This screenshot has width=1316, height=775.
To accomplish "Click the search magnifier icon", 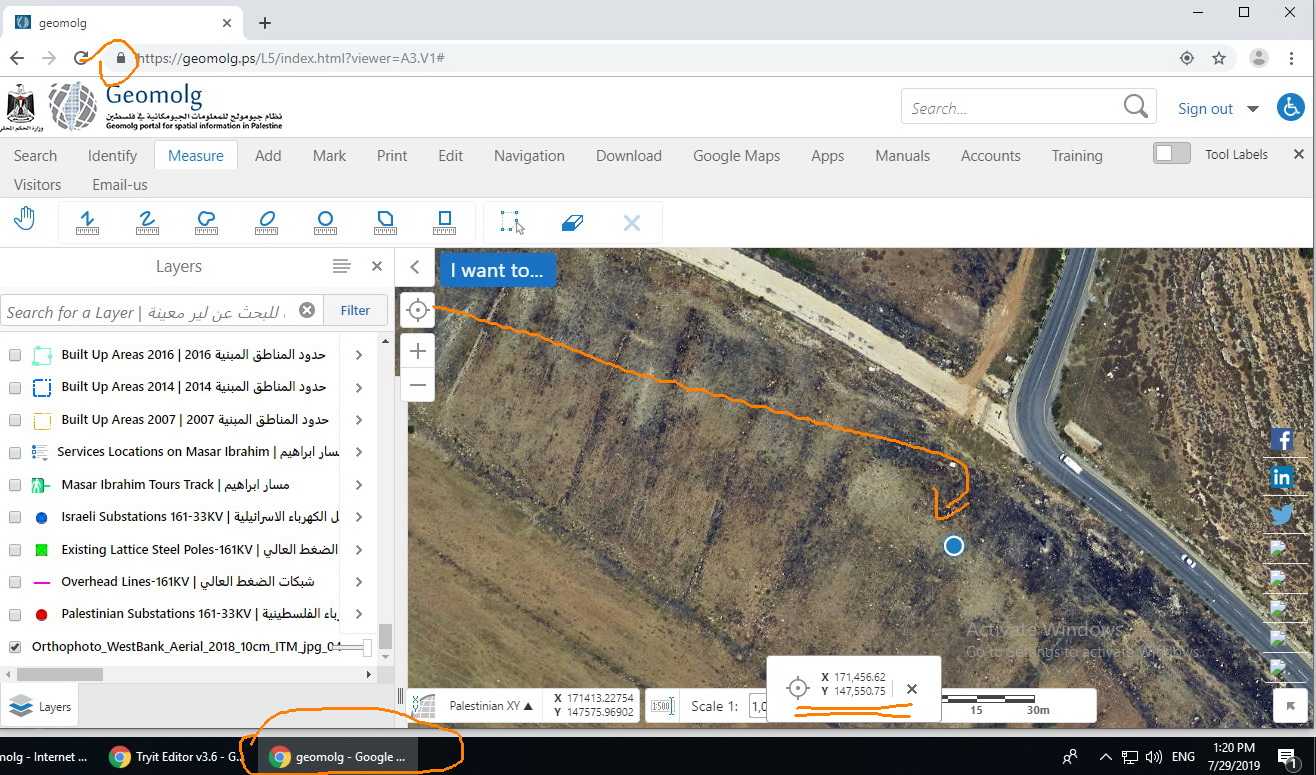I will (x=1136, y=107).
